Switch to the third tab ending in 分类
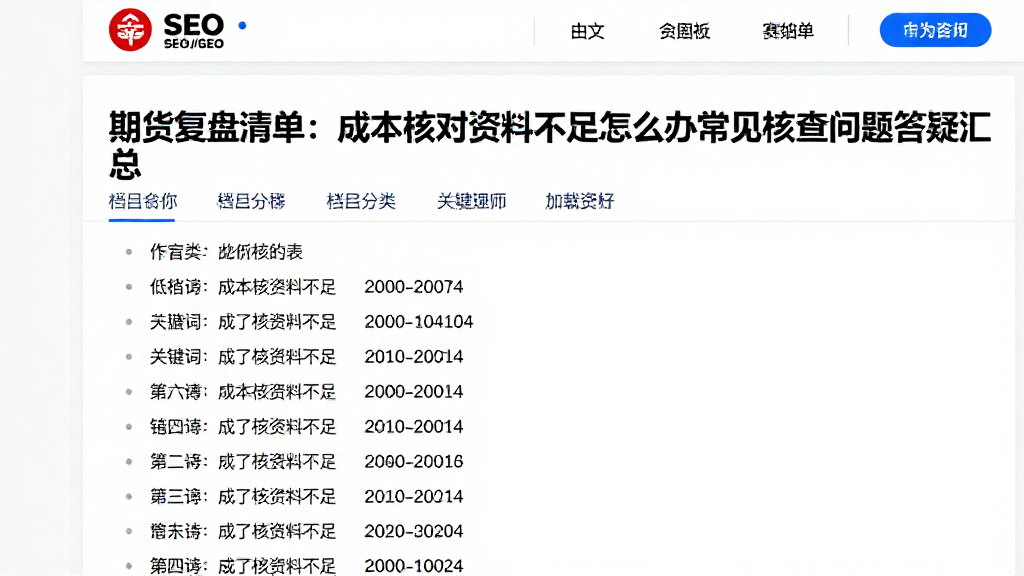Viewport: 1024px width, 576px height. 361,201
